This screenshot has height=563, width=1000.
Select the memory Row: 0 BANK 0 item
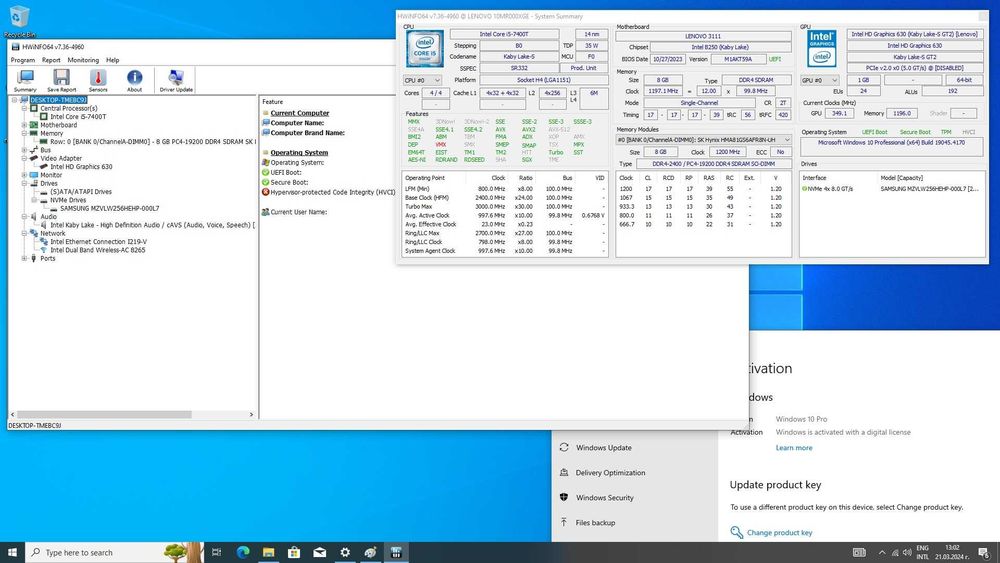152,142
